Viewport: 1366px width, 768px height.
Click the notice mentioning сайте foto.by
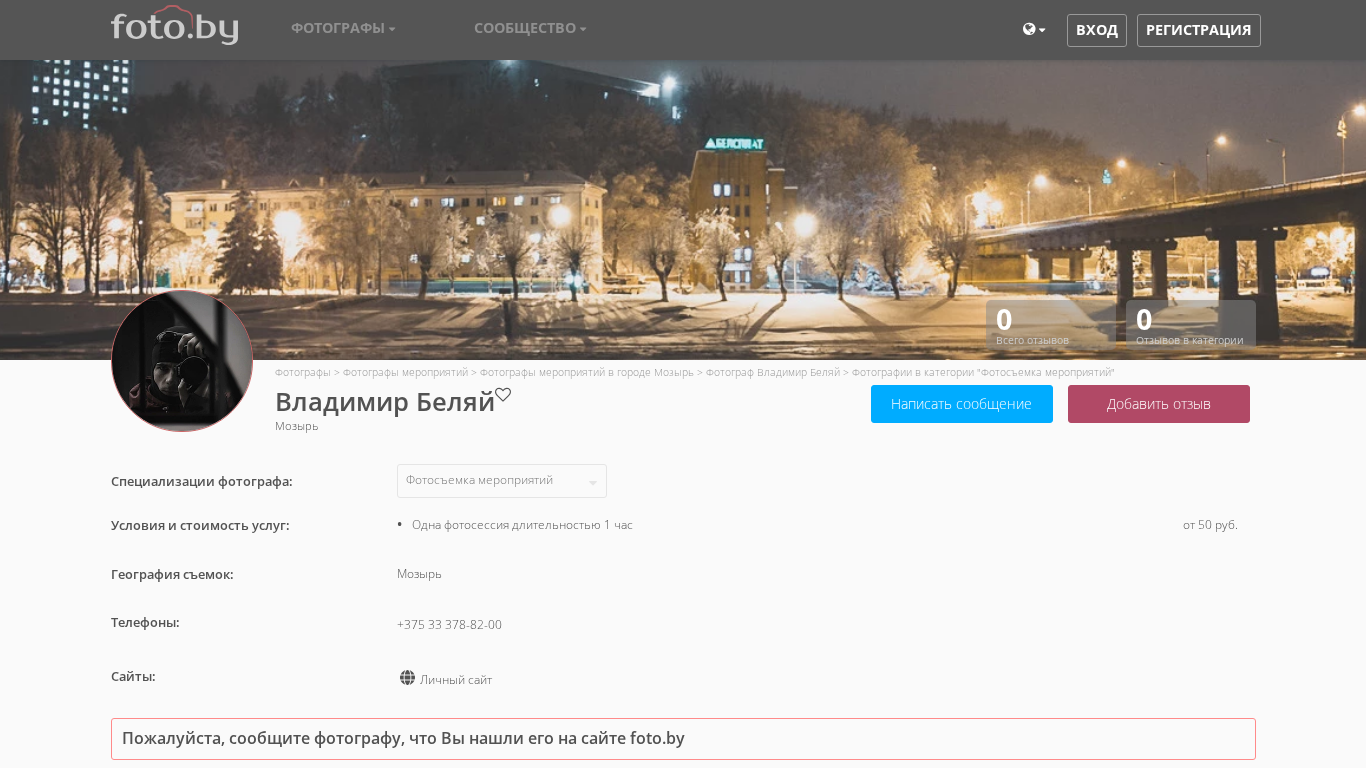click(x=683, y=739)
